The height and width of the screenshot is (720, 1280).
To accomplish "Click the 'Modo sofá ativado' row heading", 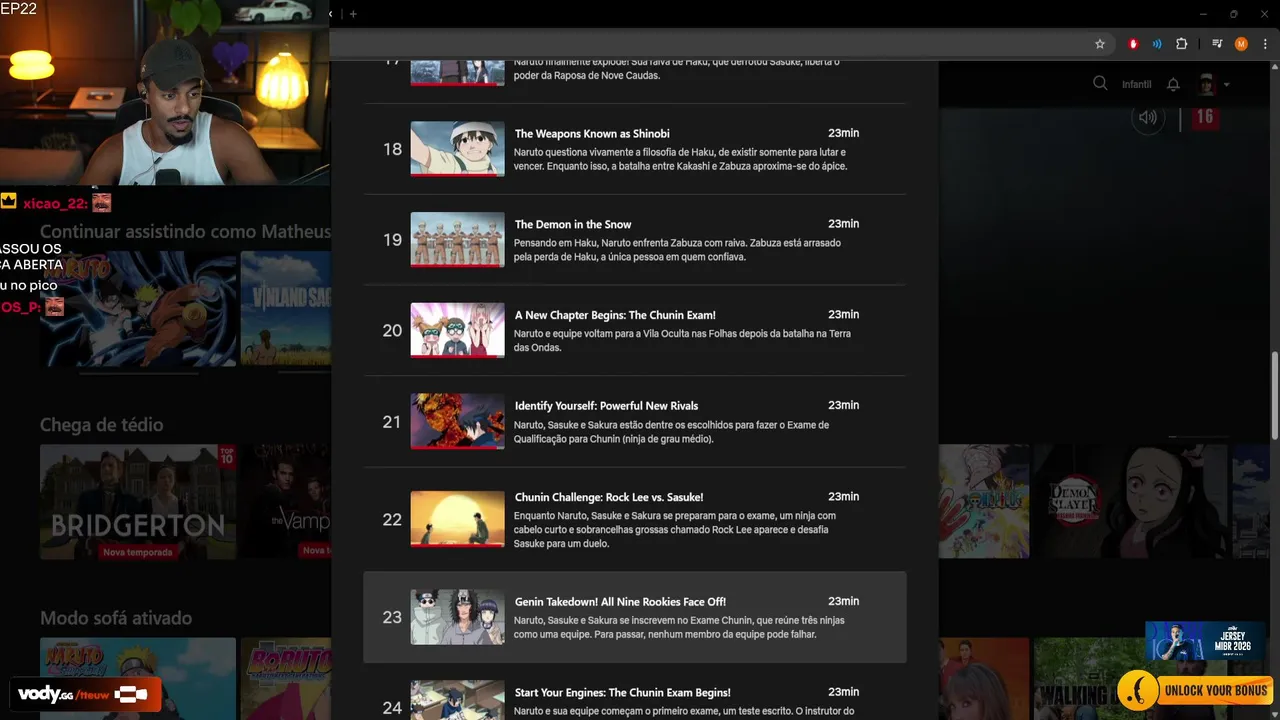I will 116,618.
